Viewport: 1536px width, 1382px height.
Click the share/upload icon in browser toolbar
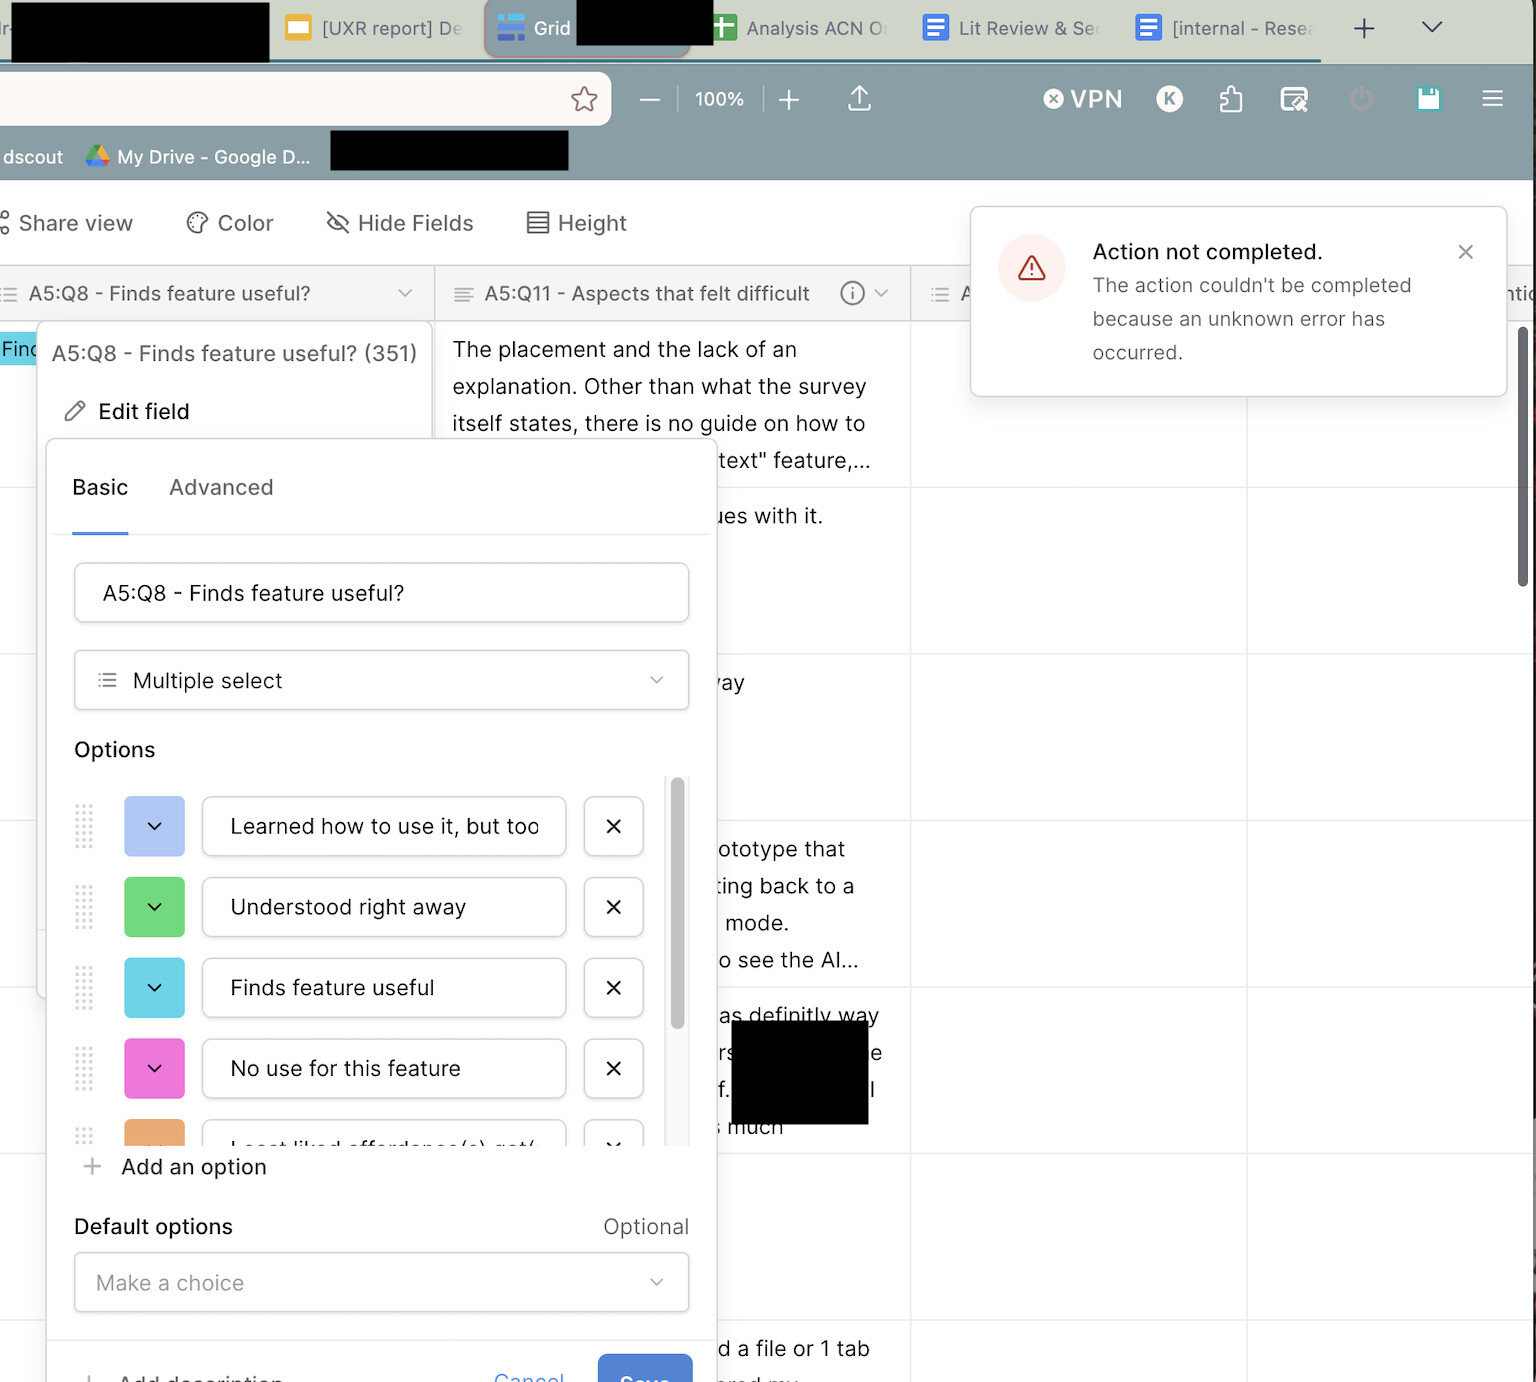(x=859, y=99)
